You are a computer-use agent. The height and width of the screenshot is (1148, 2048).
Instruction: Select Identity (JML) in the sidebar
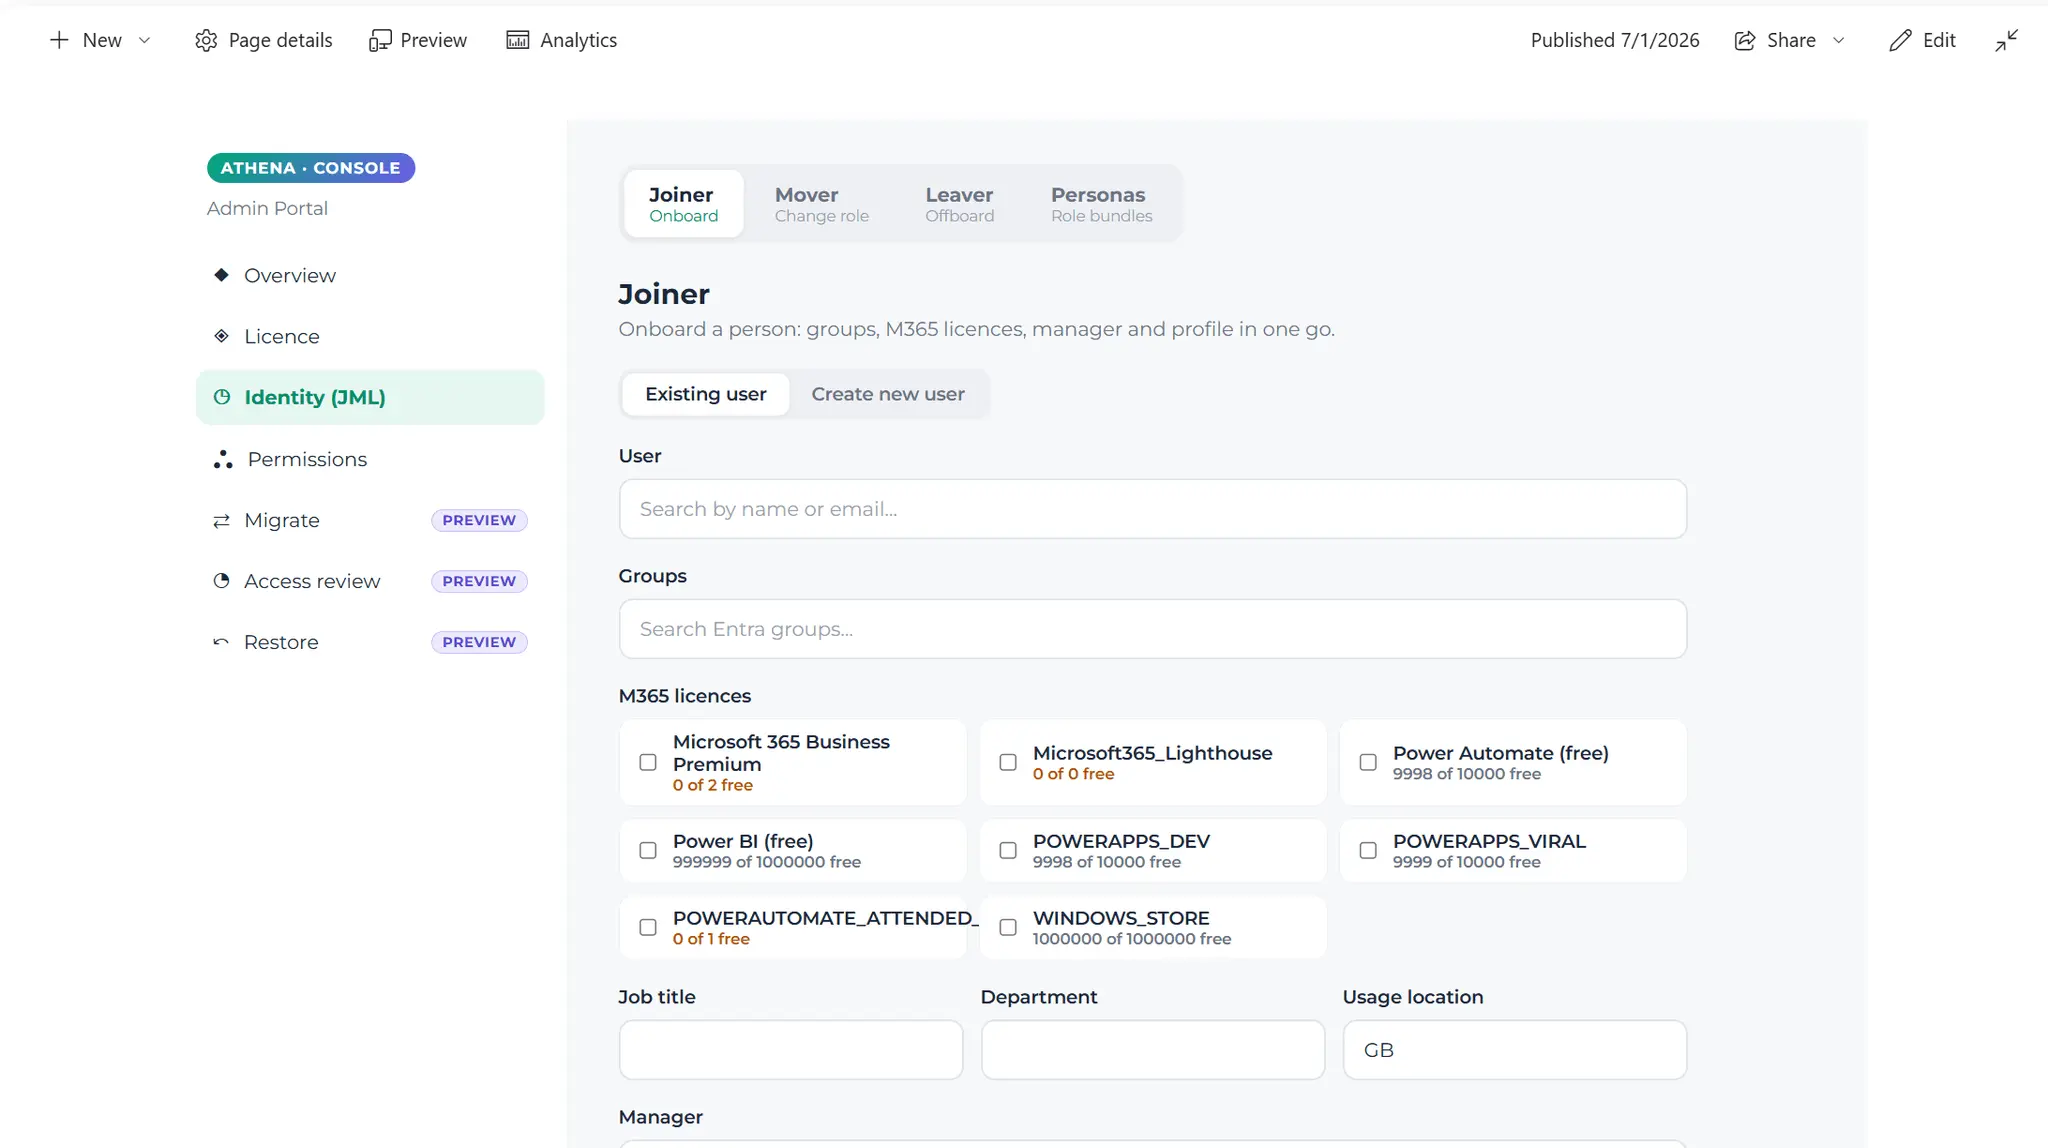point(370,397)
